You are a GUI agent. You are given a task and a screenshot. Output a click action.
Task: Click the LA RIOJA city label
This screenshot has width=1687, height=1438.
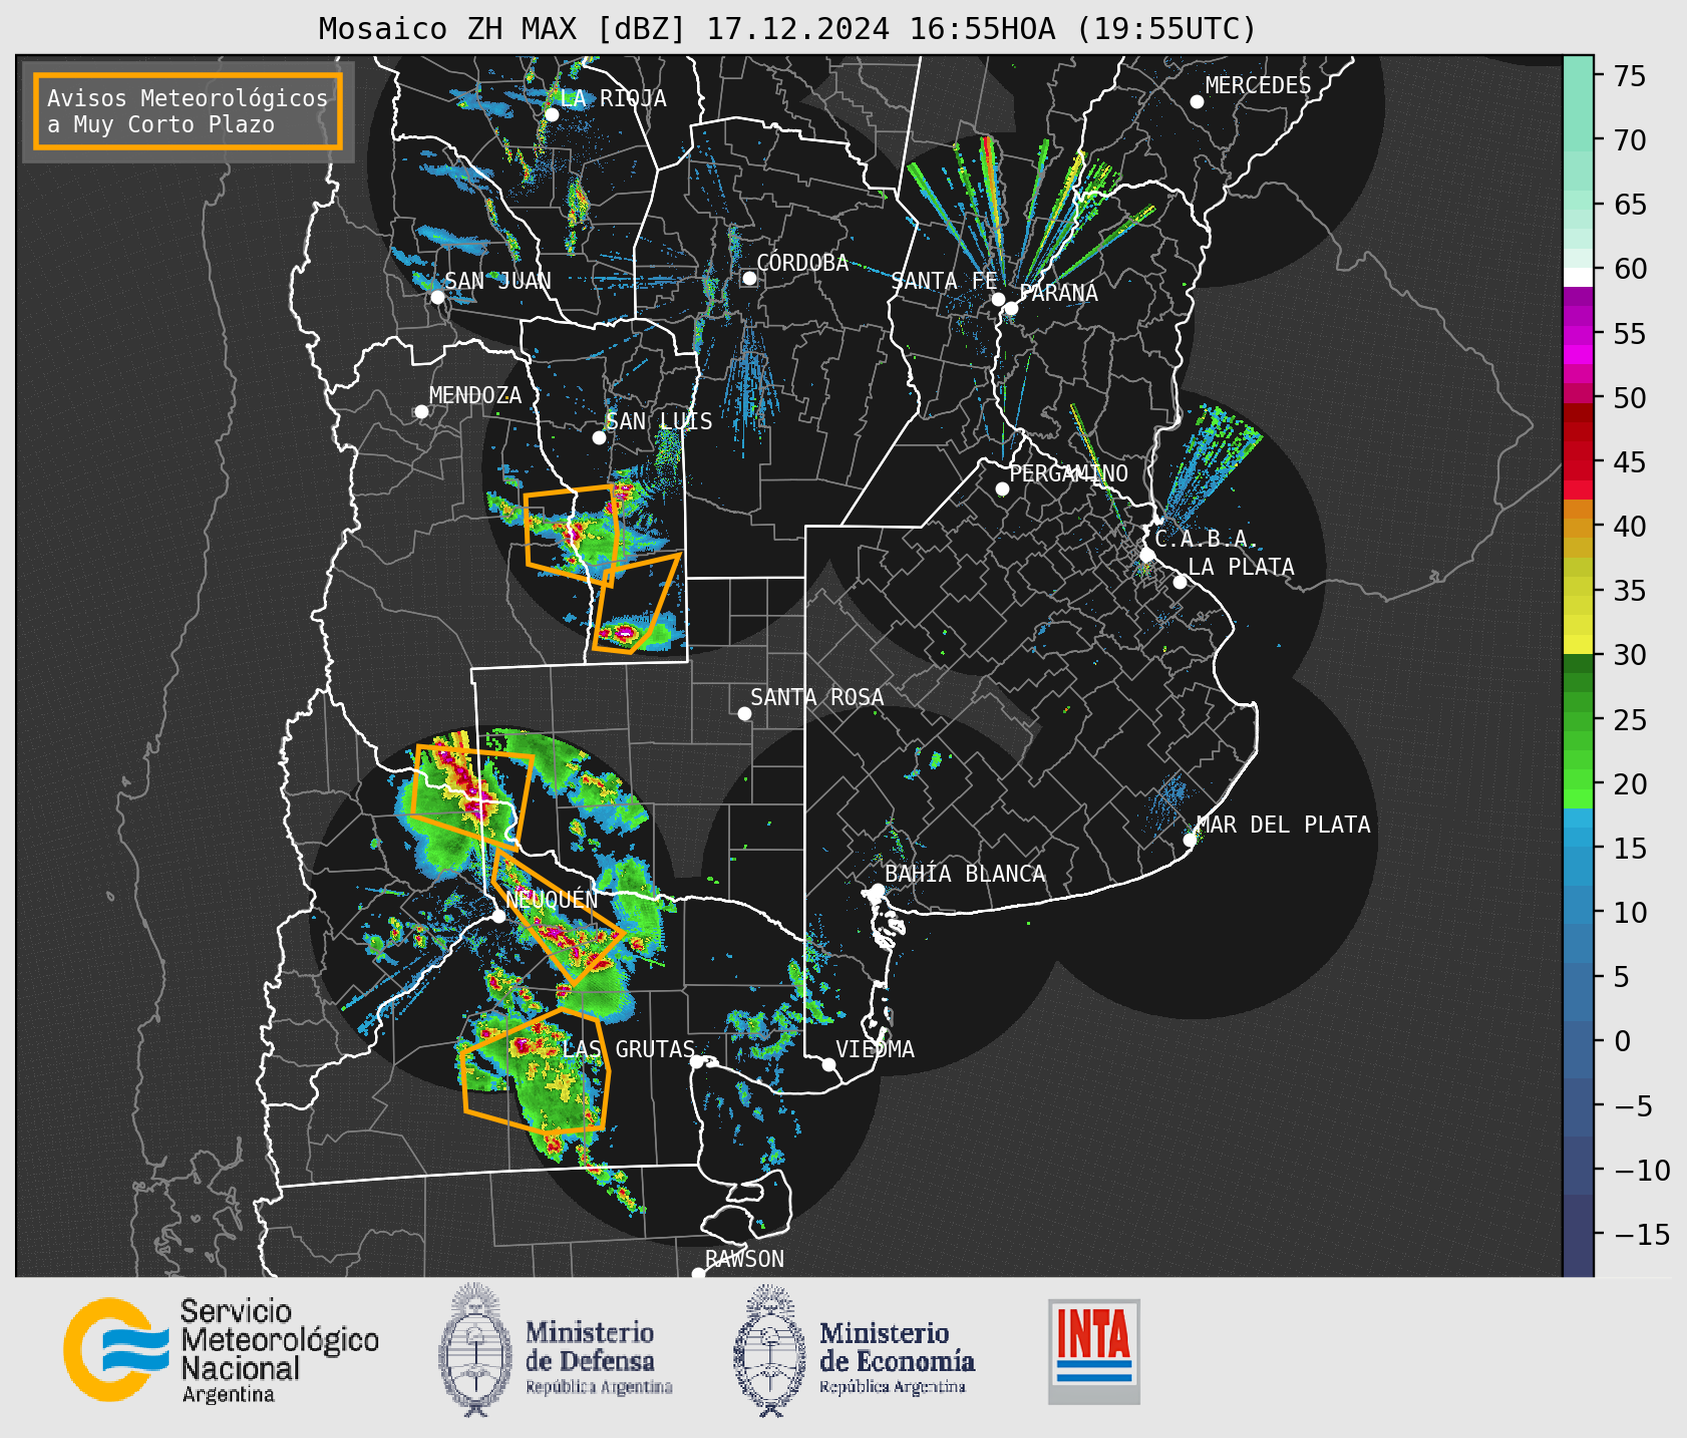613,98
